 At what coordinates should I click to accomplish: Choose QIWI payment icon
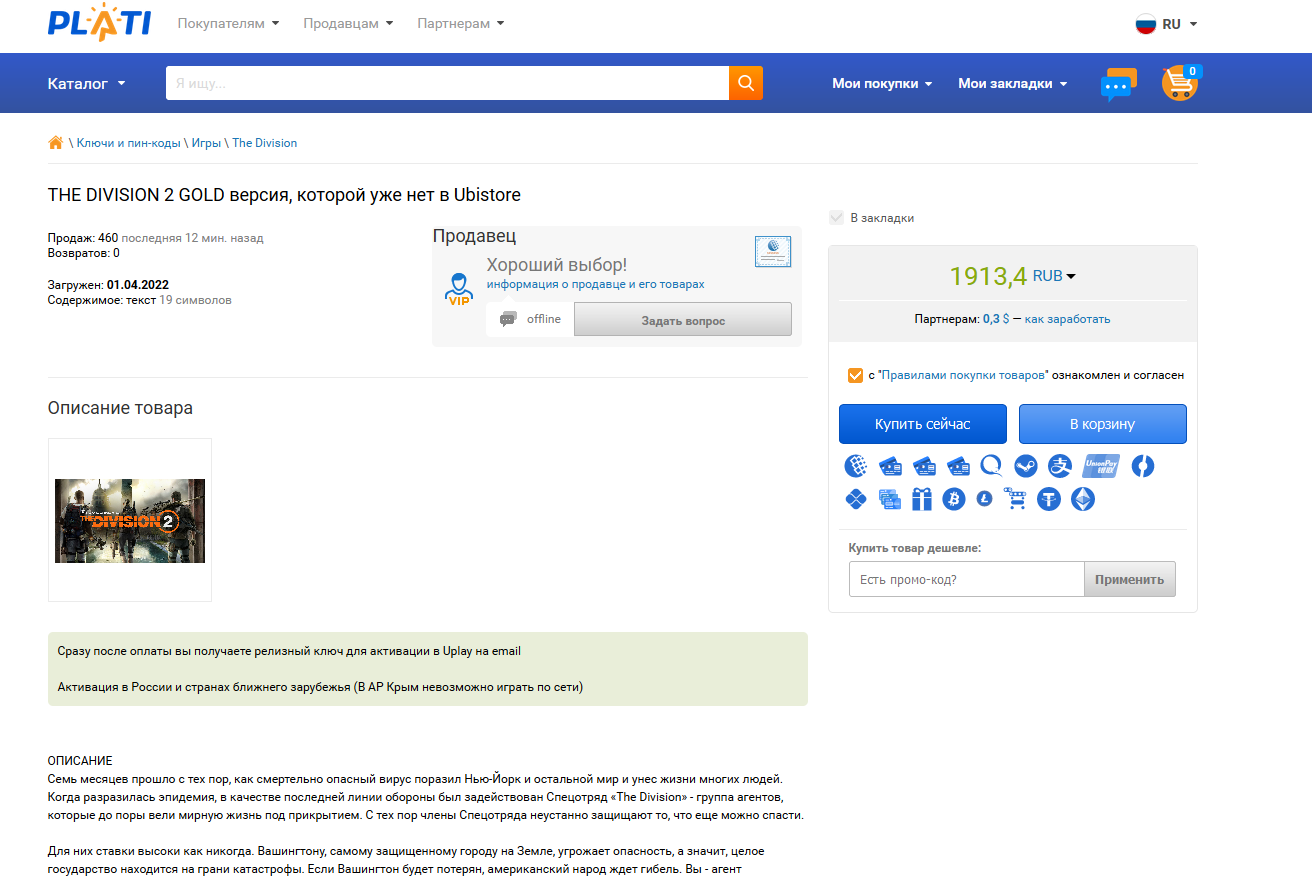(x=991, y=466)
